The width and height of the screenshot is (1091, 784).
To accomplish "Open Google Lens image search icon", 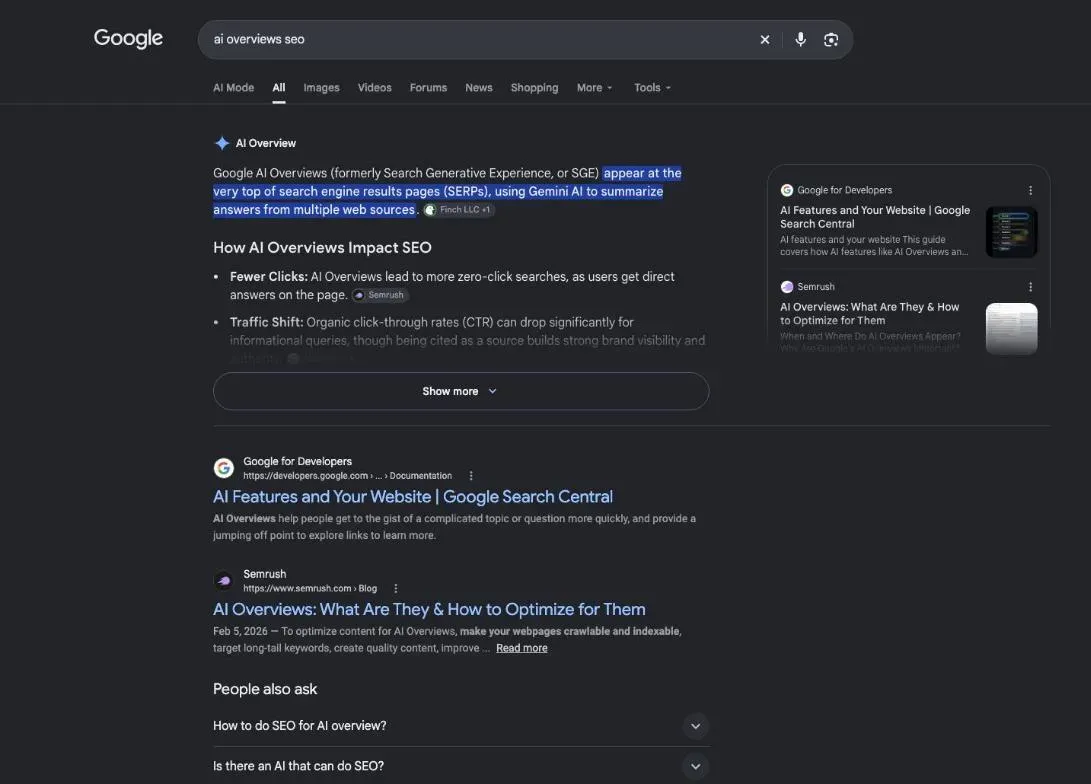I will 831,40.
